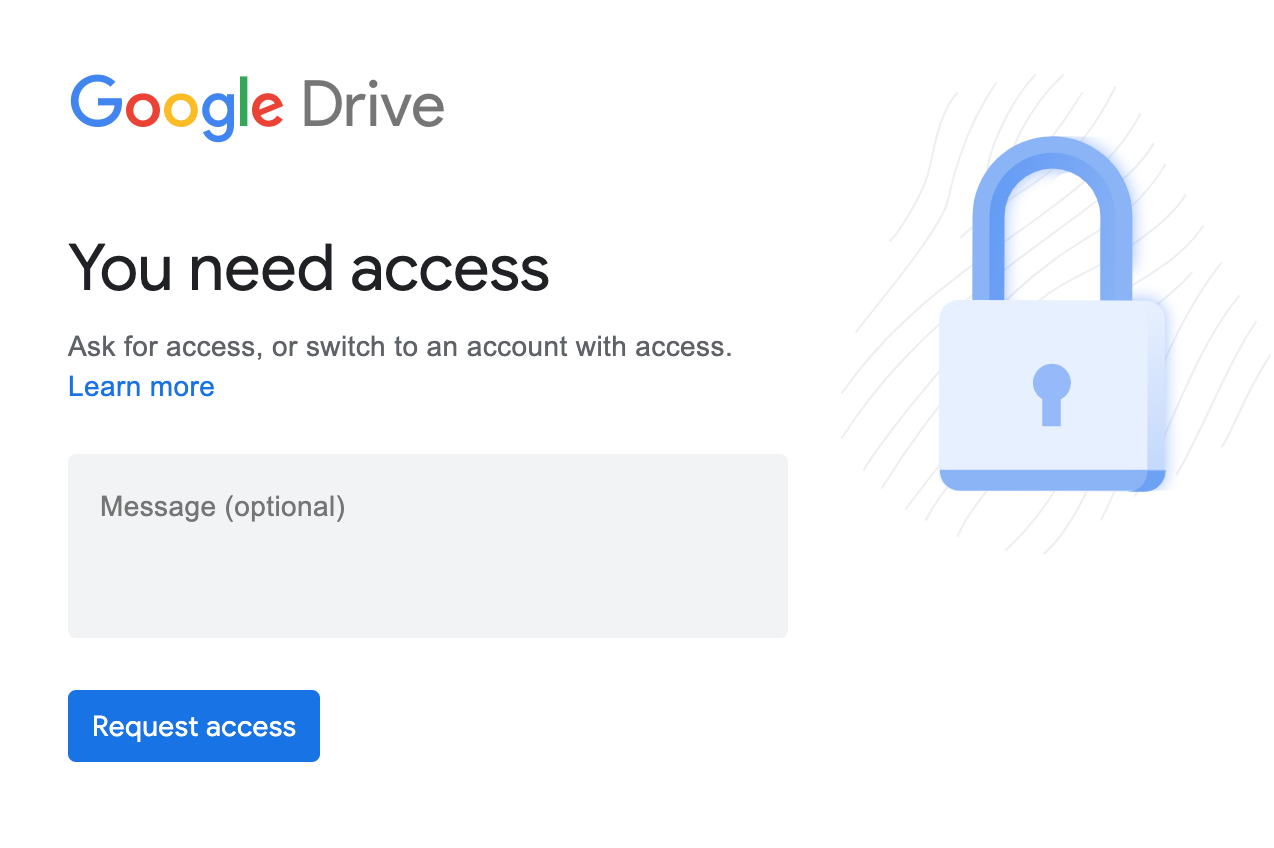
Task: Click the word access in the heading
Action: pos(451,272)
